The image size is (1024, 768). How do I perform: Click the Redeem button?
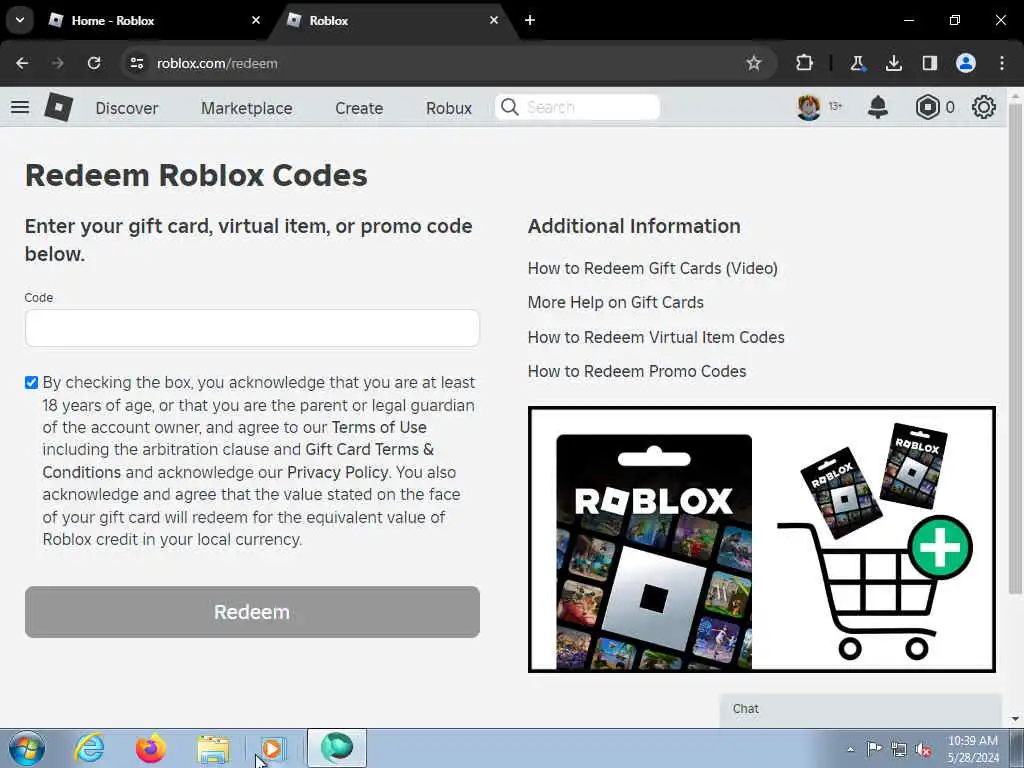point(252,612)
